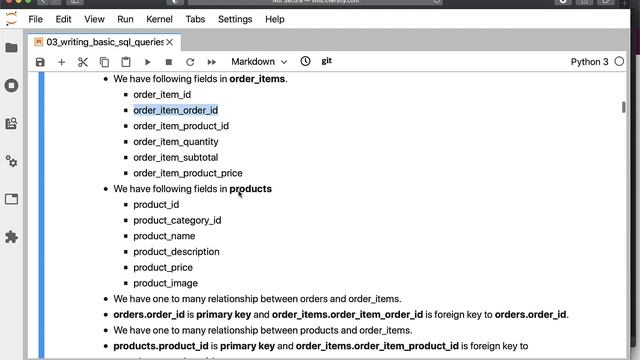The height and width of the screenshot is (360, 640).
Task: Click the order_item_subtotal list item
Action: (176, 158)
